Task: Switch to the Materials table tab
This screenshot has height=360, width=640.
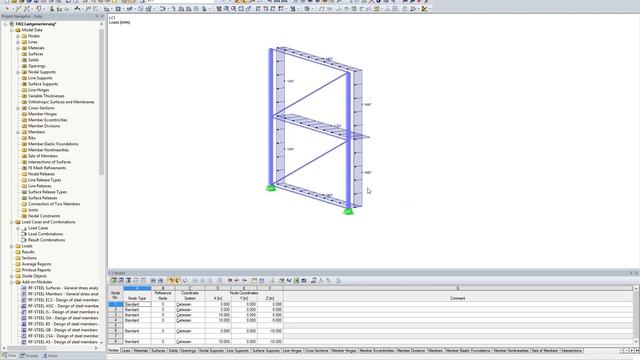Action: tap(141, 351)
